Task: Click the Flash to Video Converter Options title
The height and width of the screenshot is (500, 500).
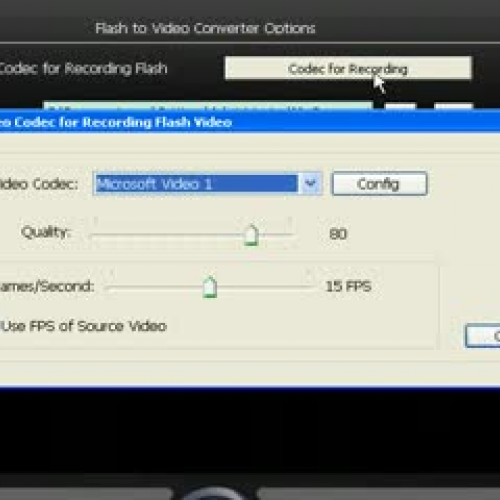Action: tap(205, 28)
